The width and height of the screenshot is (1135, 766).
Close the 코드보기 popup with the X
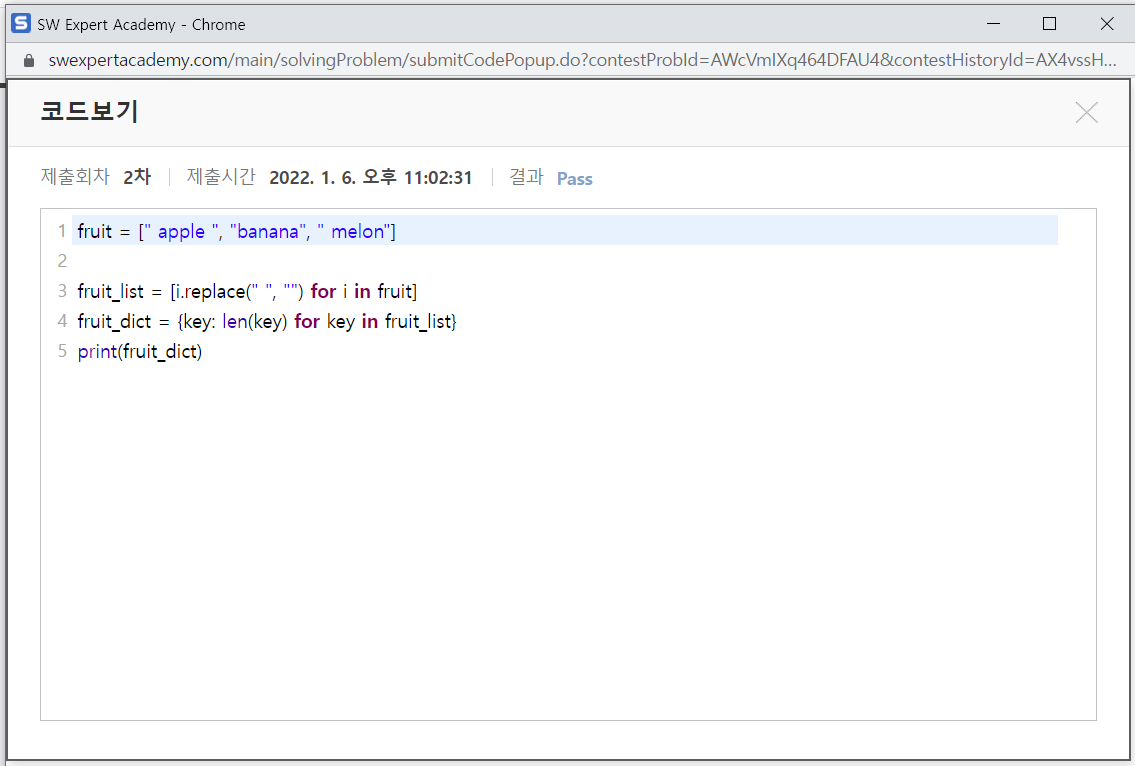pos(1087,112)
